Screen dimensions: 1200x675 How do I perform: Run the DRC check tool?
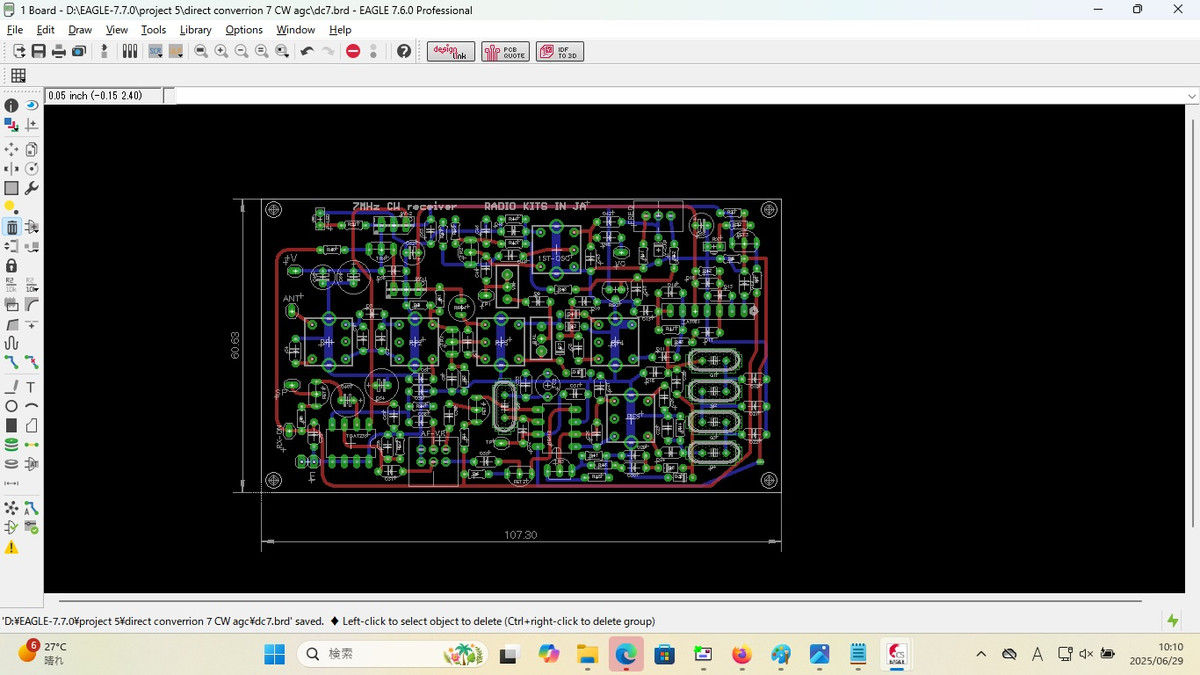(32, 527)
